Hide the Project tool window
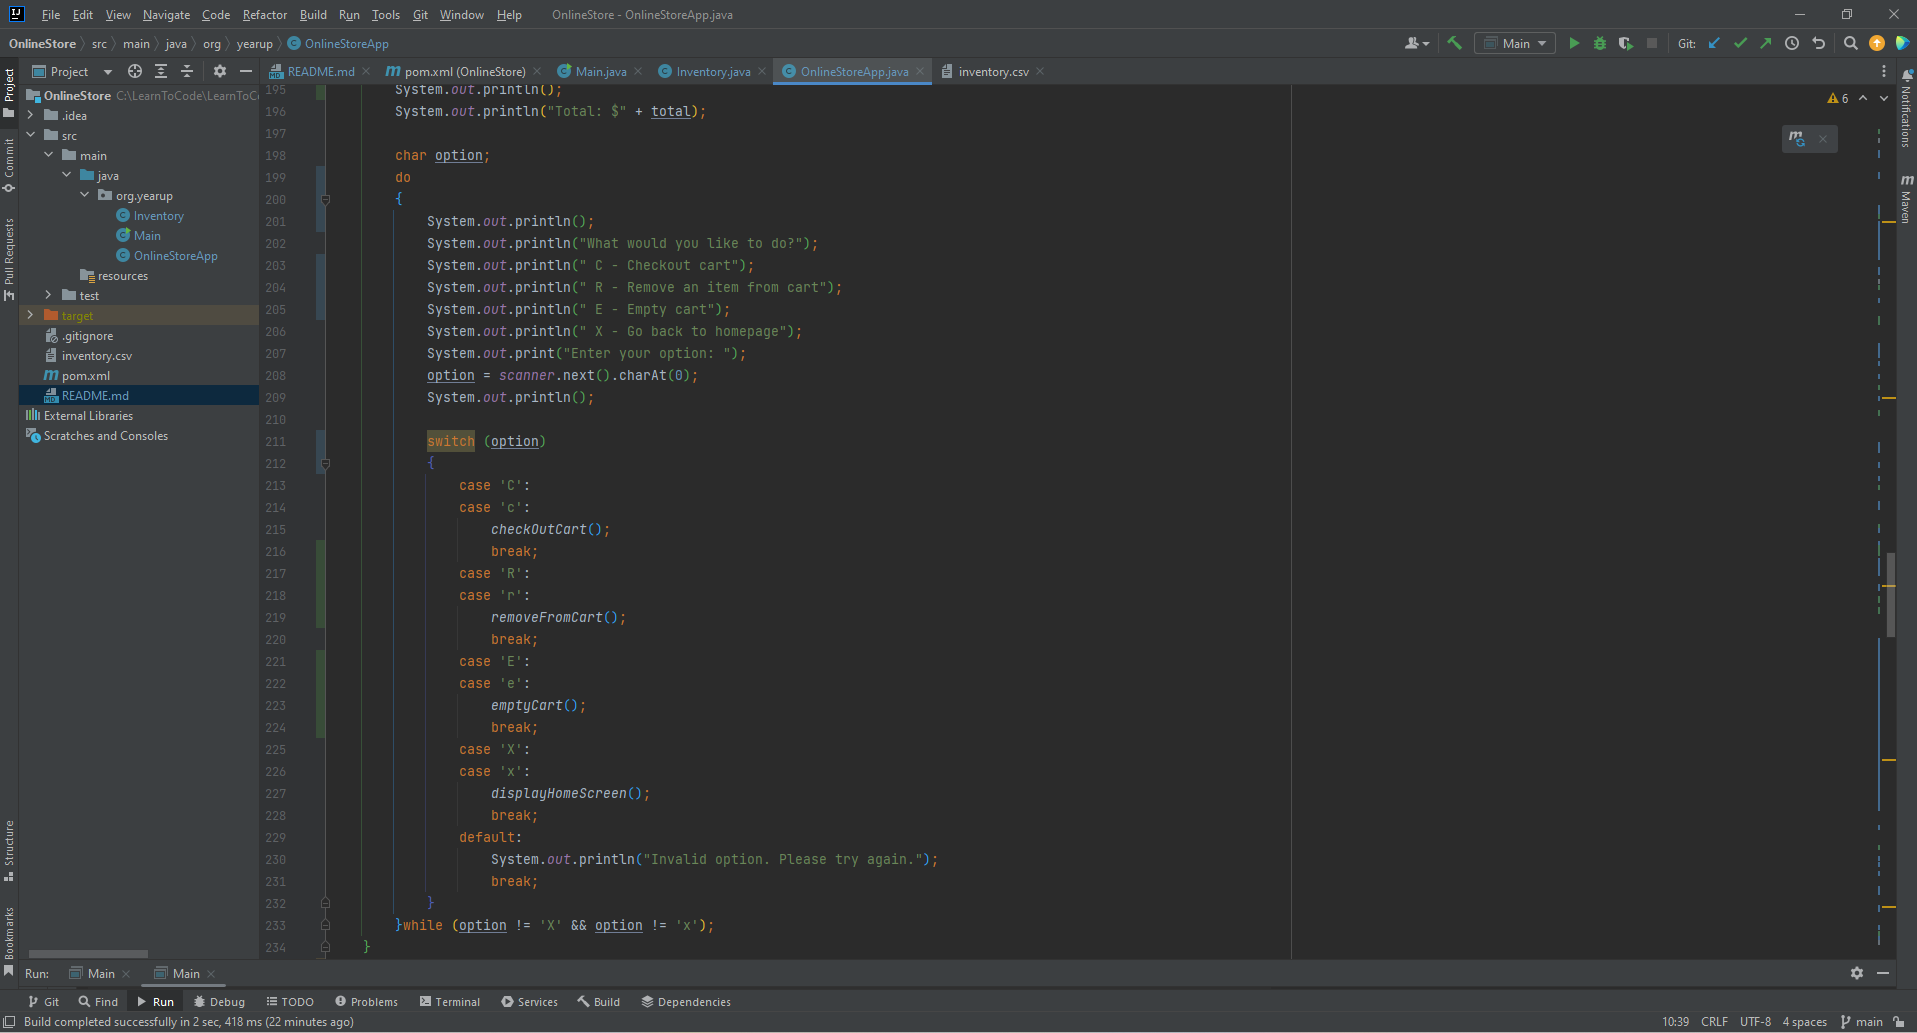 pos(246,71)
